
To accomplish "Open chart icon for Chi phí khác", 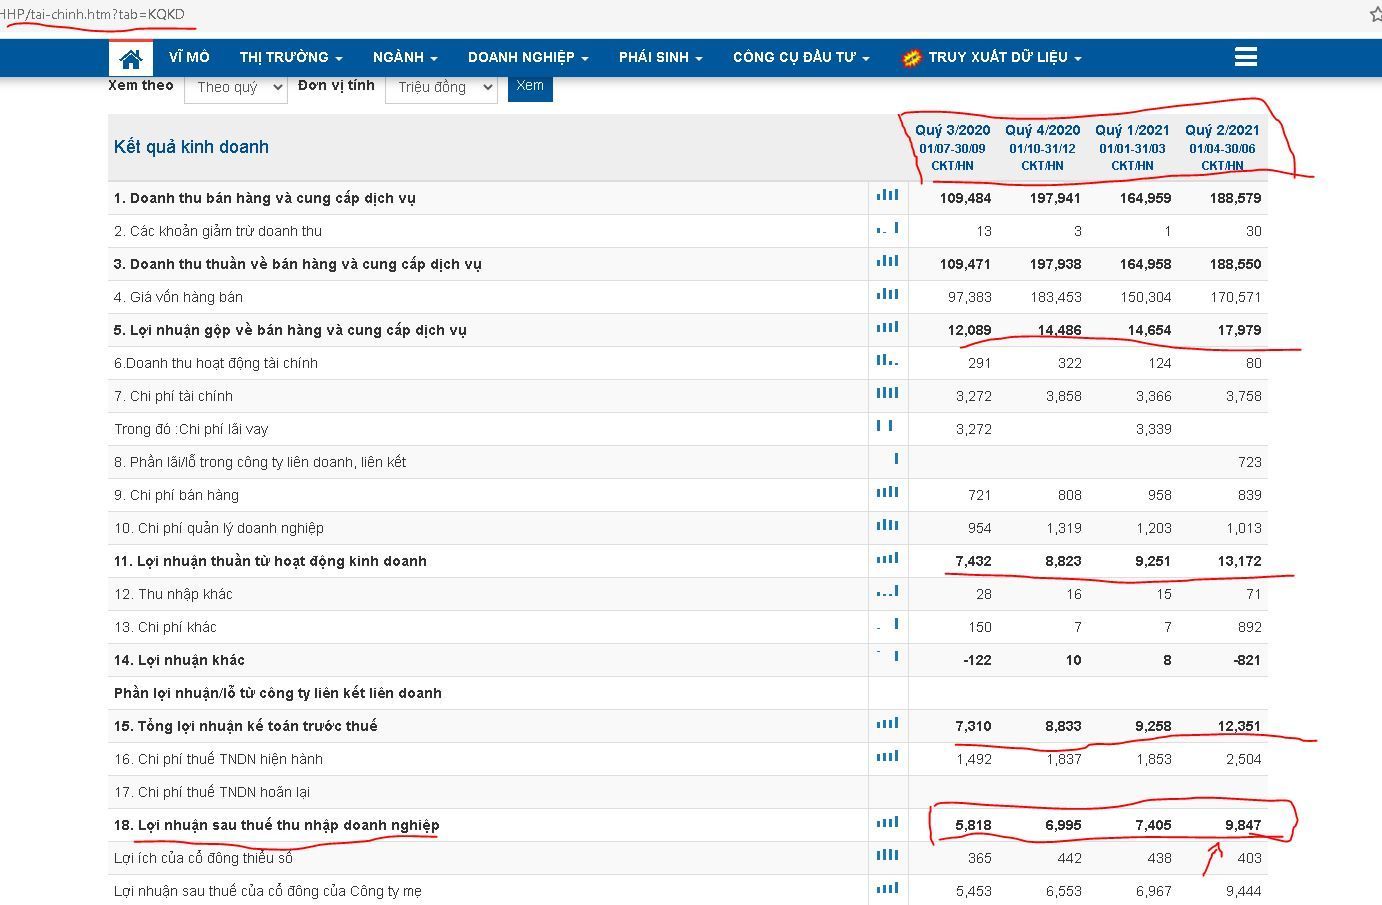I will [887, 625].
